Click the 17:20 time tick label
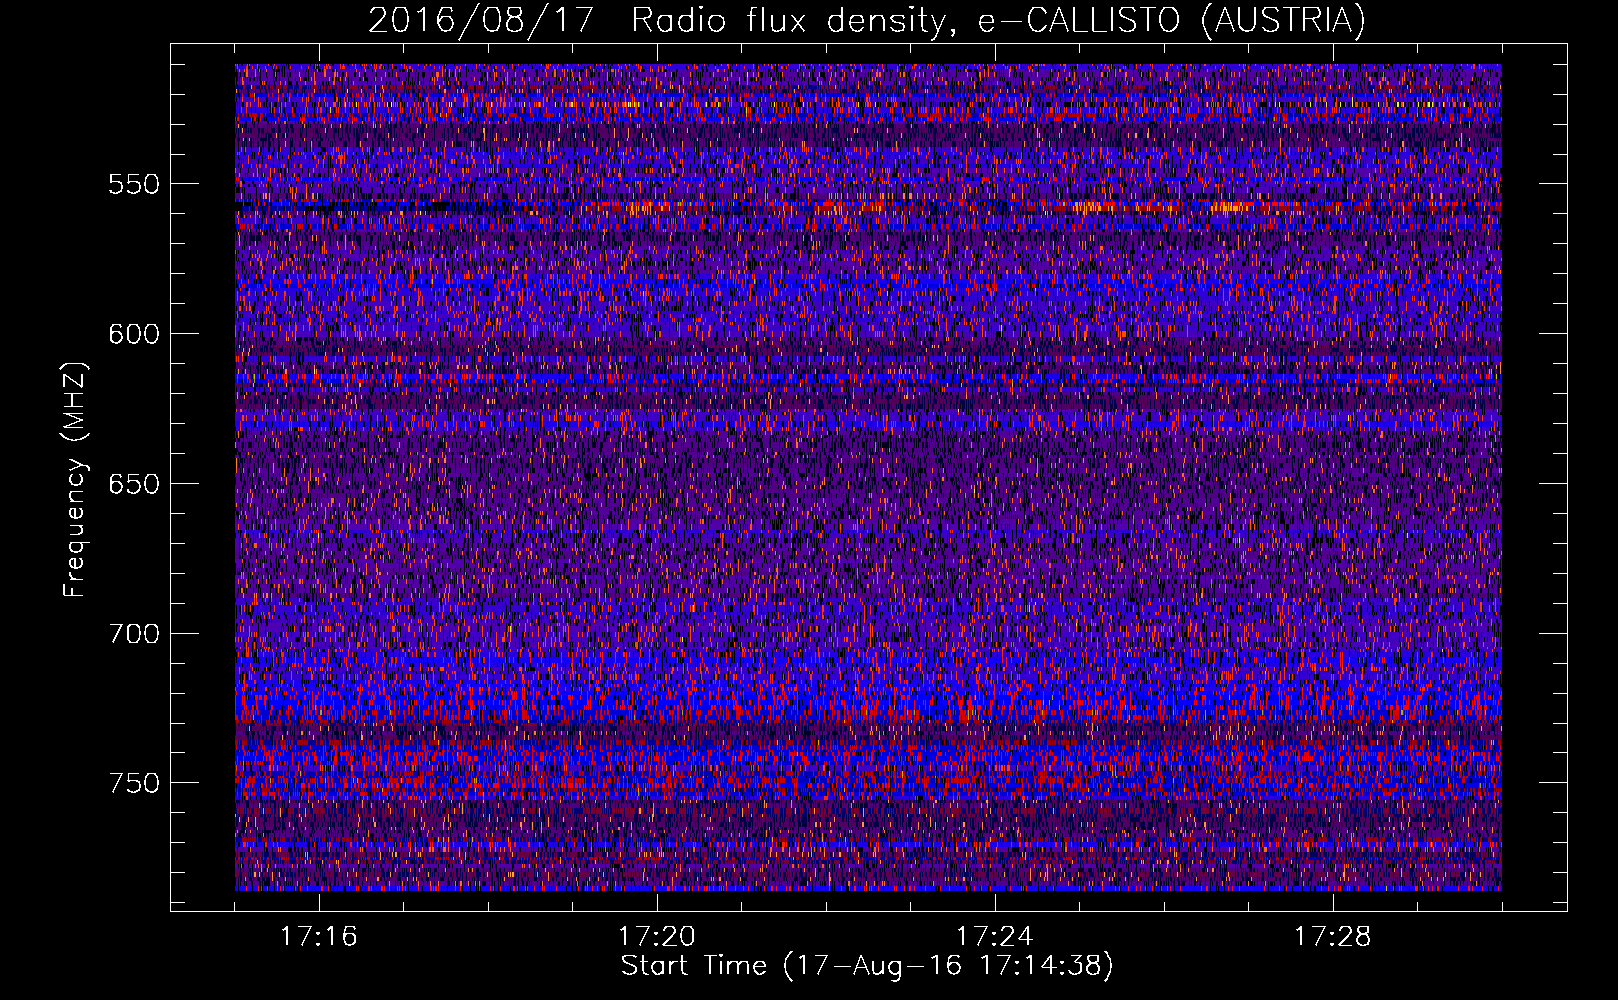The height and width of the screenshot is (1000, 1618). pyautogui.click(x=657, y=936)
